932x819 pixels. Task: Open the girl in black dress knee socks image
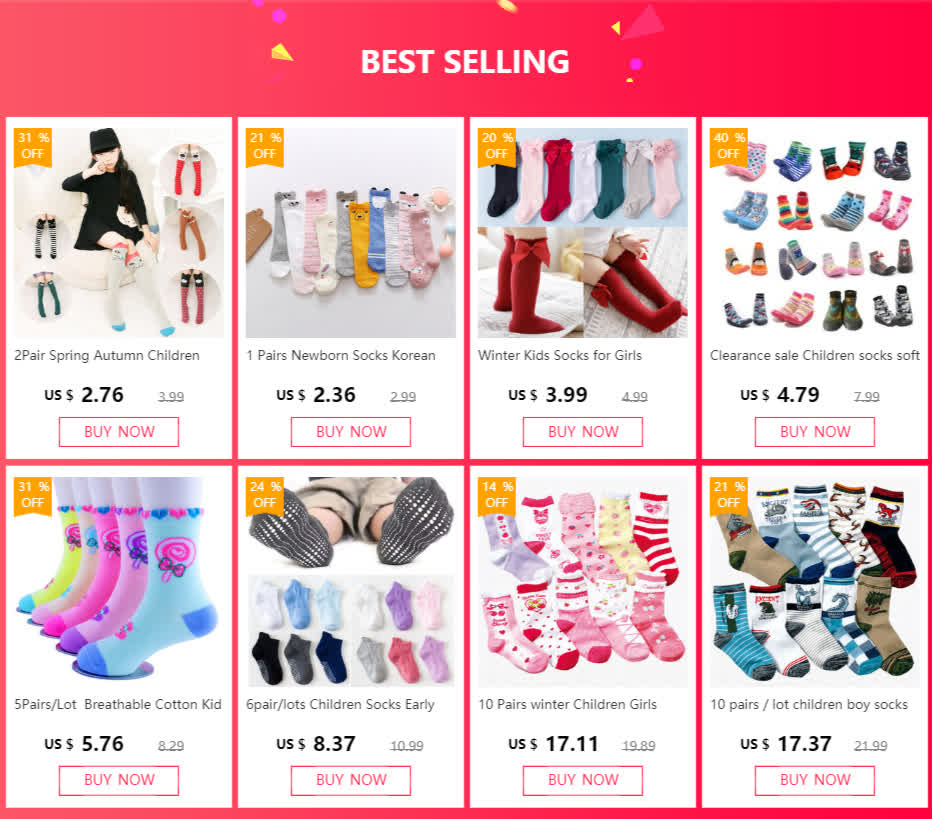coord(119,232)
